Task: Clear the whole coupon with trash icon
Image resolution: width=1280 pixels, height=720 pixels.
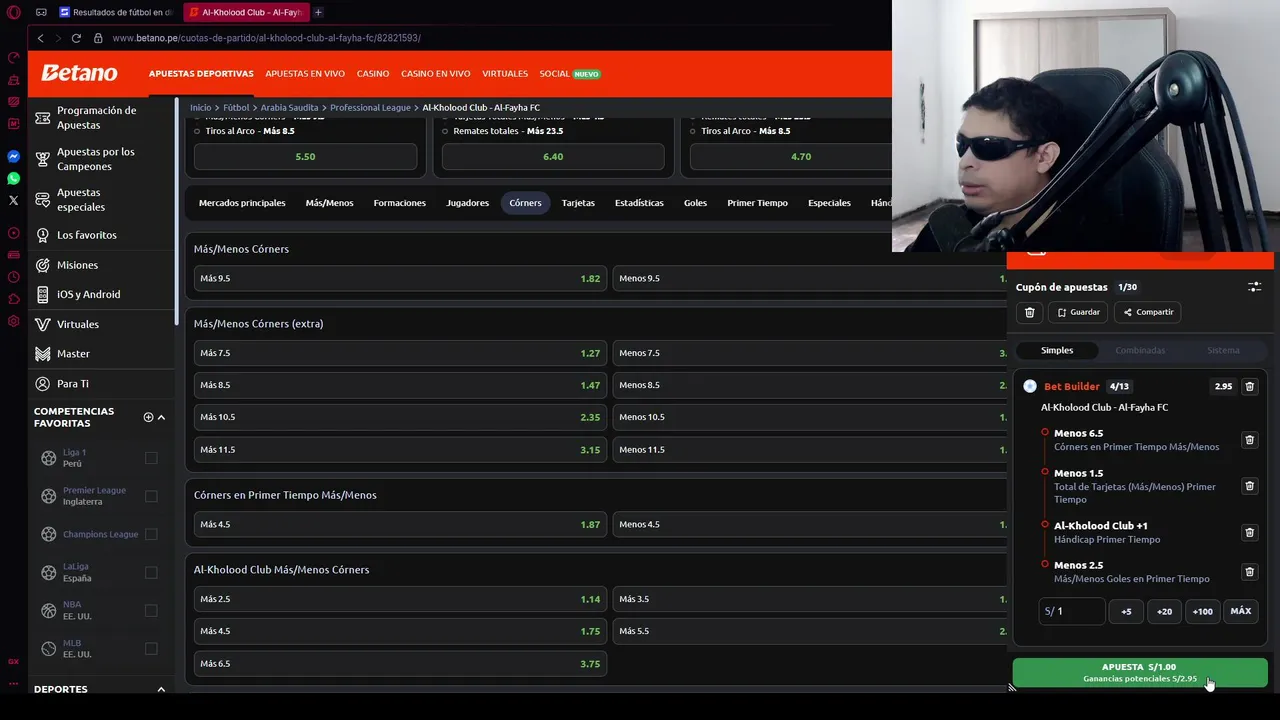Action: click(x=1030, y=312)
